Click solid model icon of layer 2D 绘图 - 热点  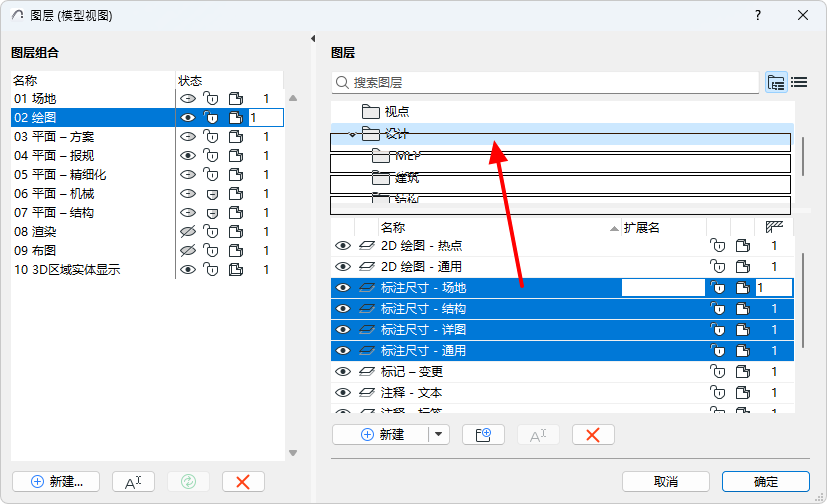pos(743,245)
